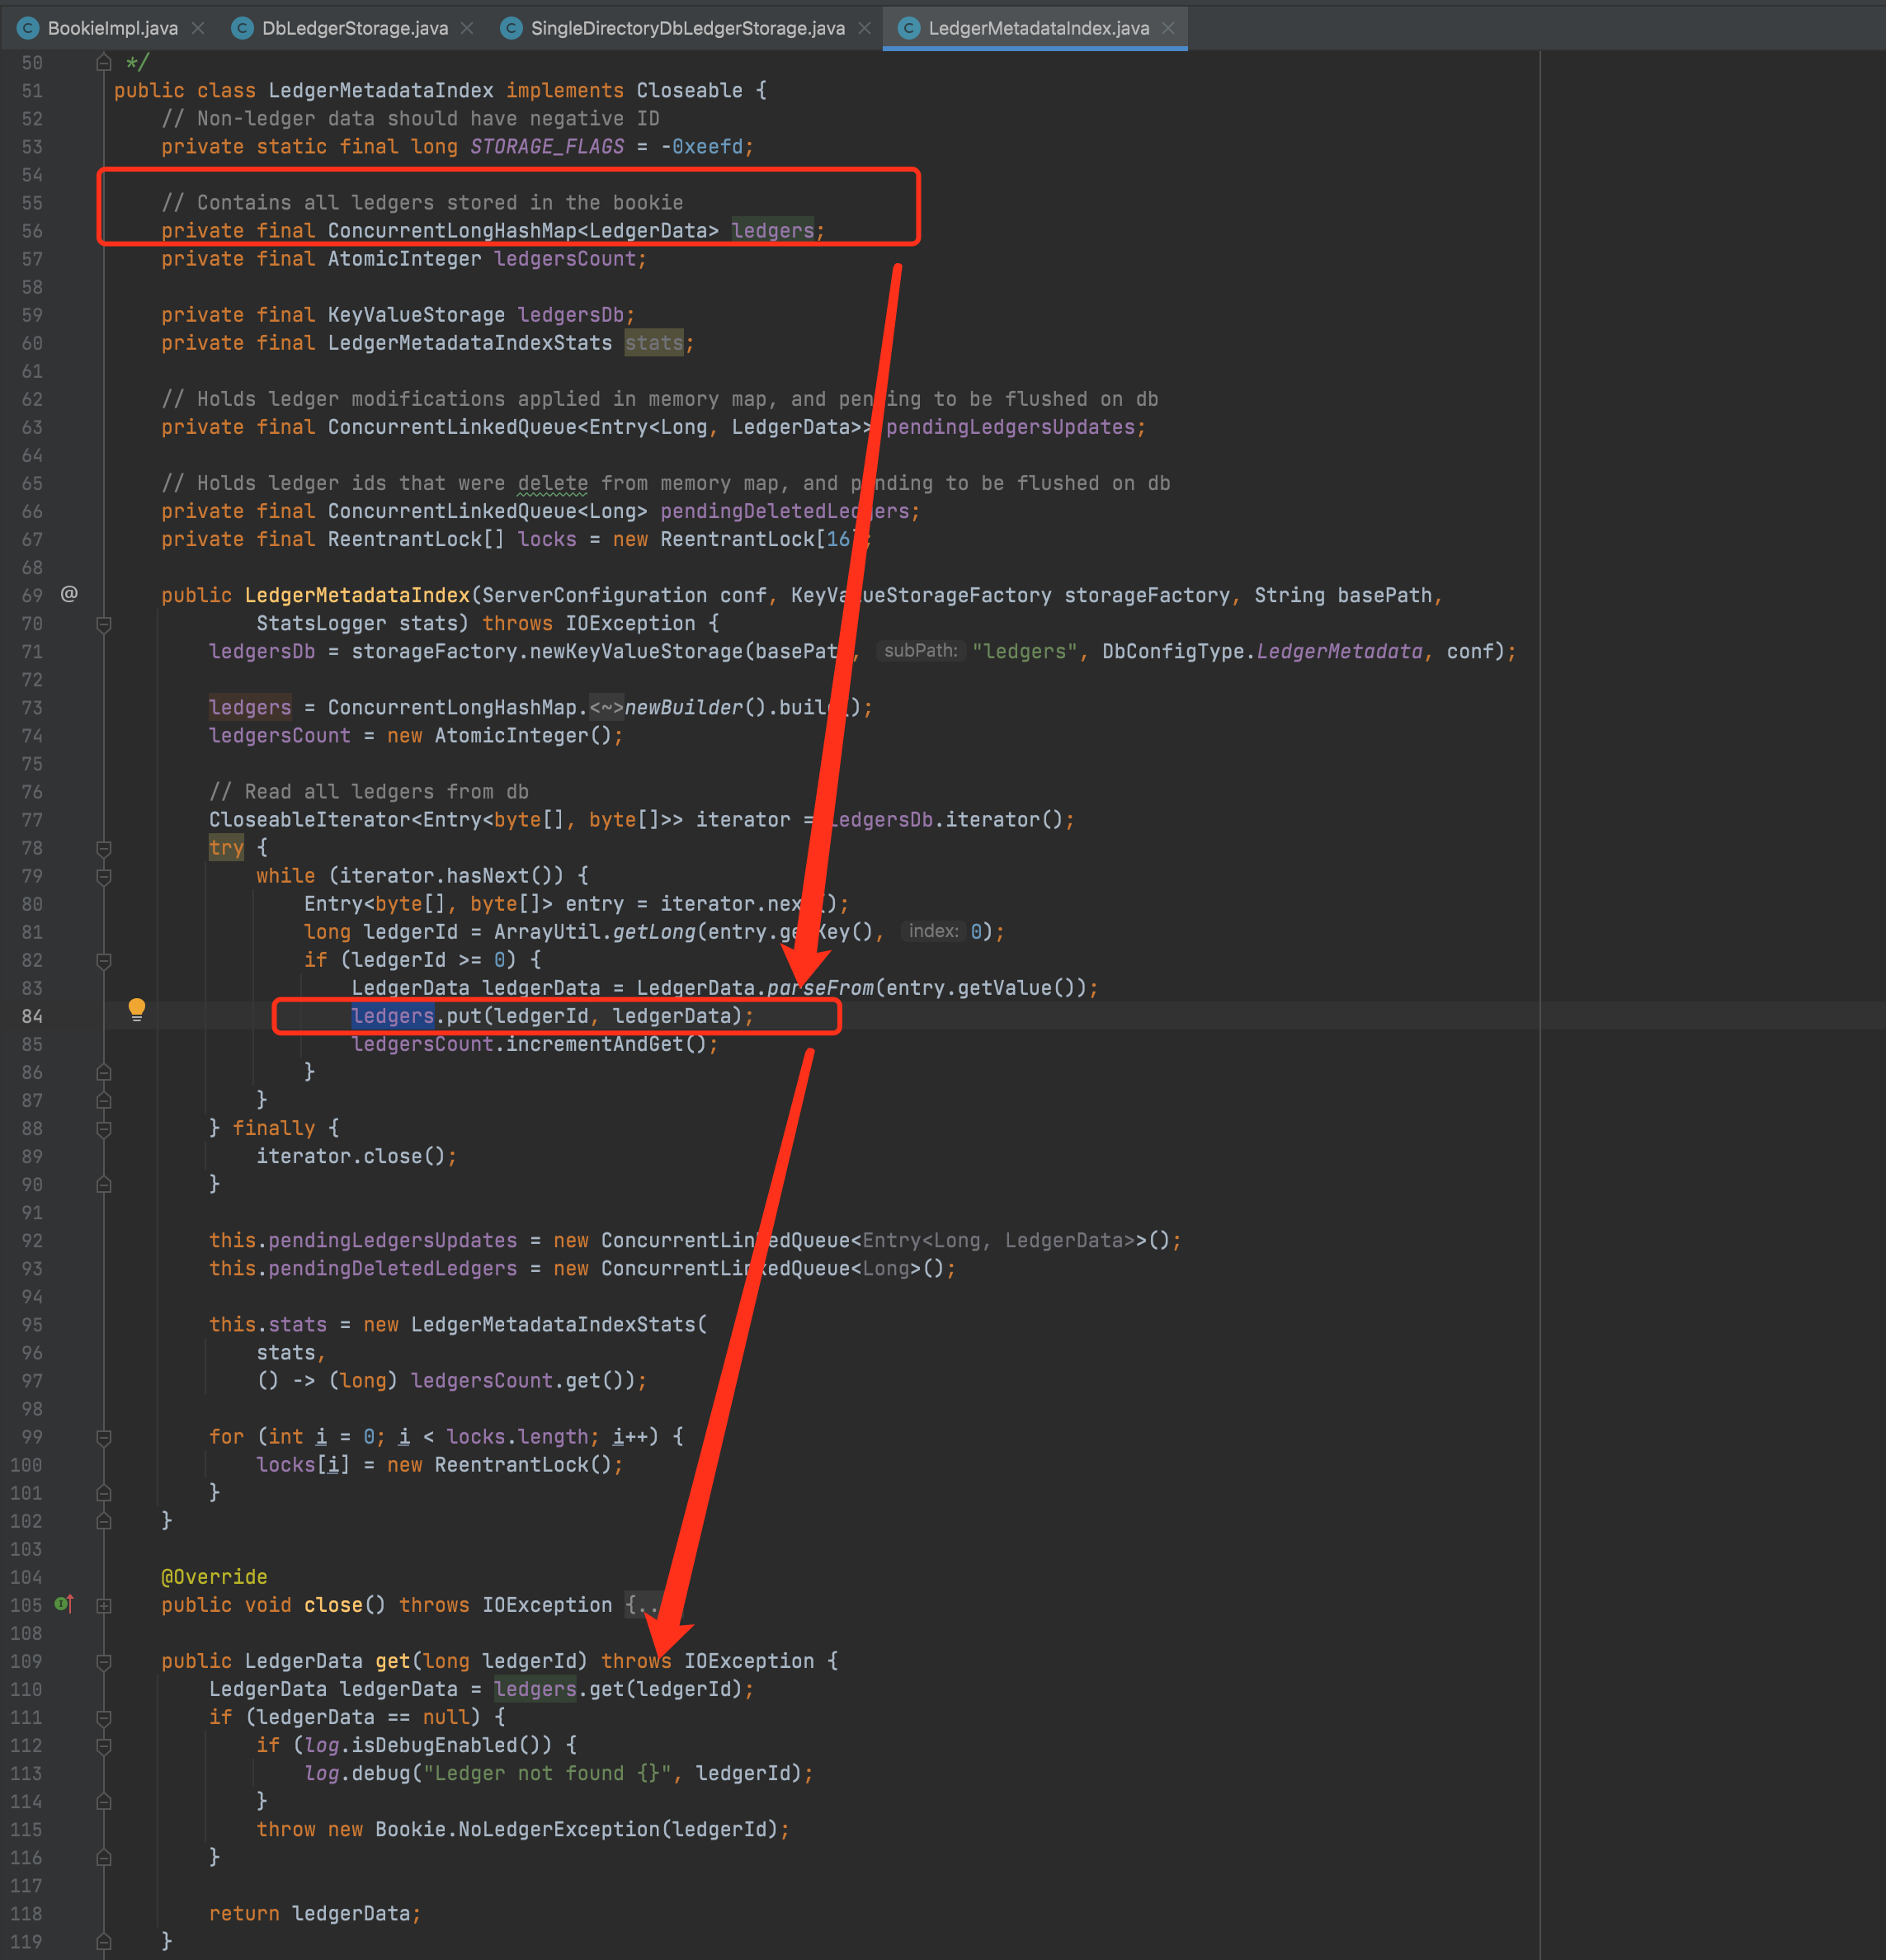
Task: Close the DbLedgerStorage.java tab
Action: [467, 28]
